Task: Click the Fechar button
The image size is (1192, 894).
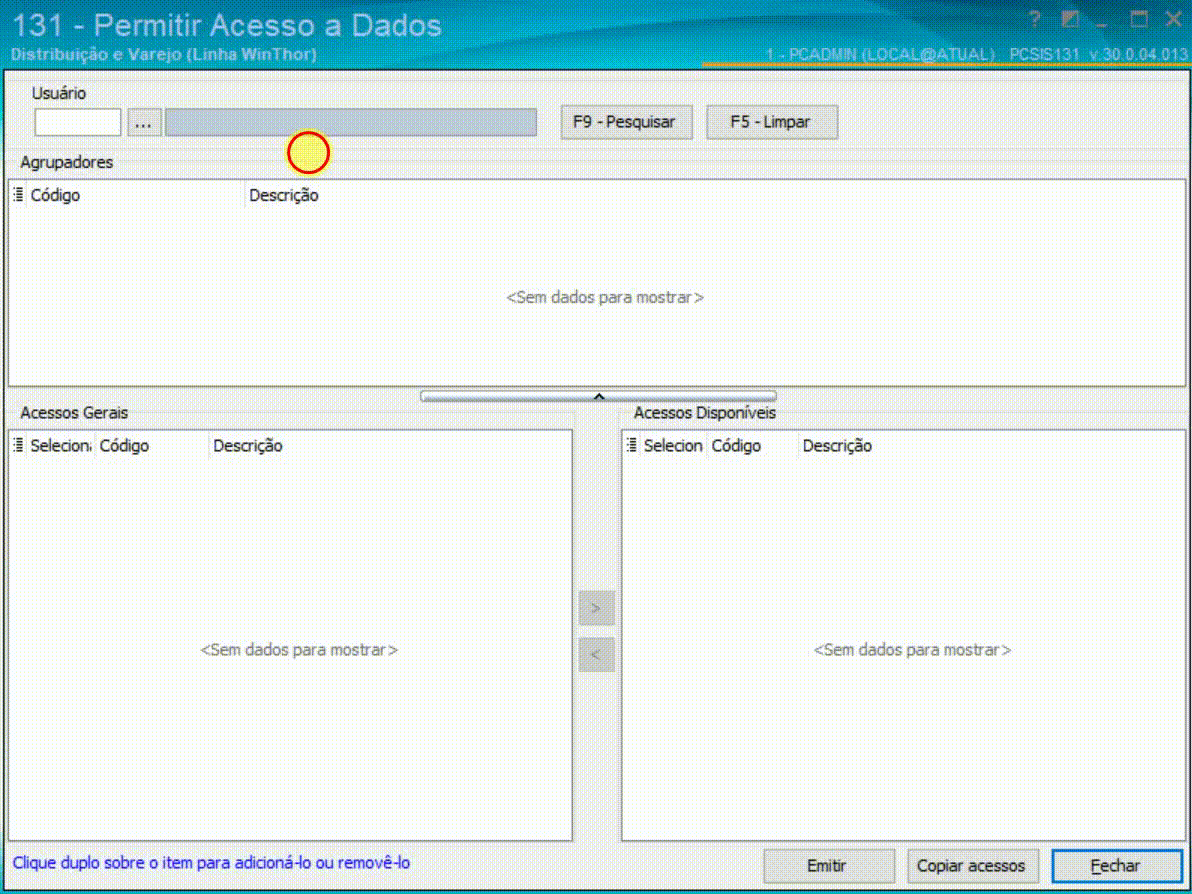Action: (1117, 866)
